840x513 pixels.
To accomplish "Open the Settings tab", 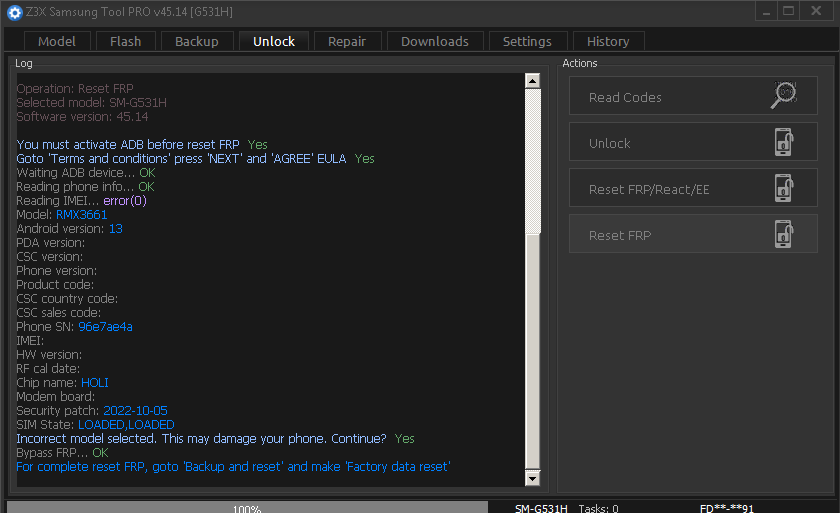I will tap(527, 41).
